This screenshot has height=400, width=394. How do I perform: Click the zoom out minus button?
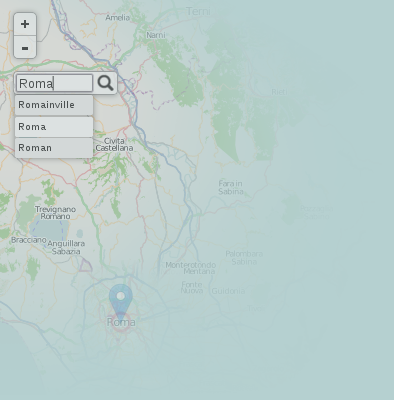(25, 47)
